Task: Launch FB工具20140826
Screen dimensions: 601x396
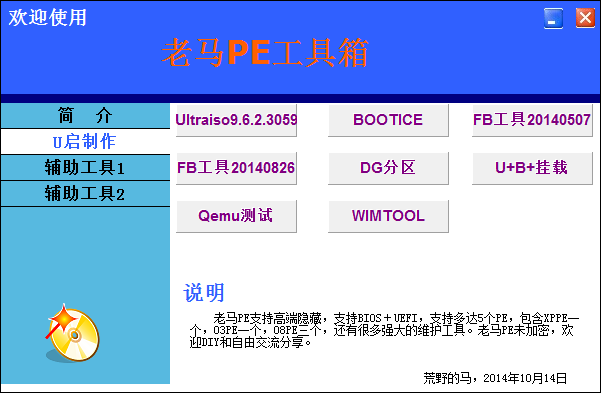Action: coord(236,168)
